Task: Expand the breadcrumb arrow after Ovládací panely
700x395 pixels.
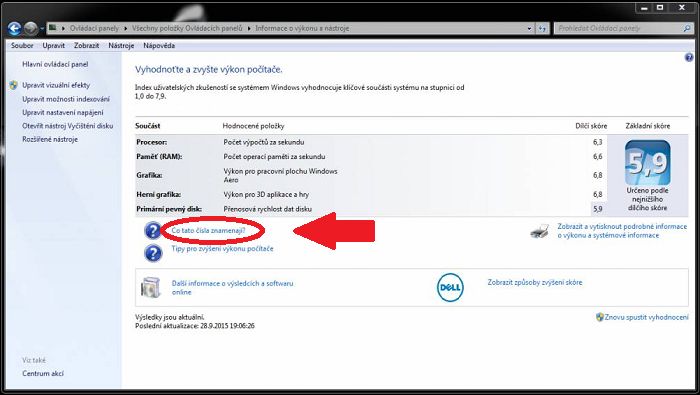Action: (x=125, y=28)
